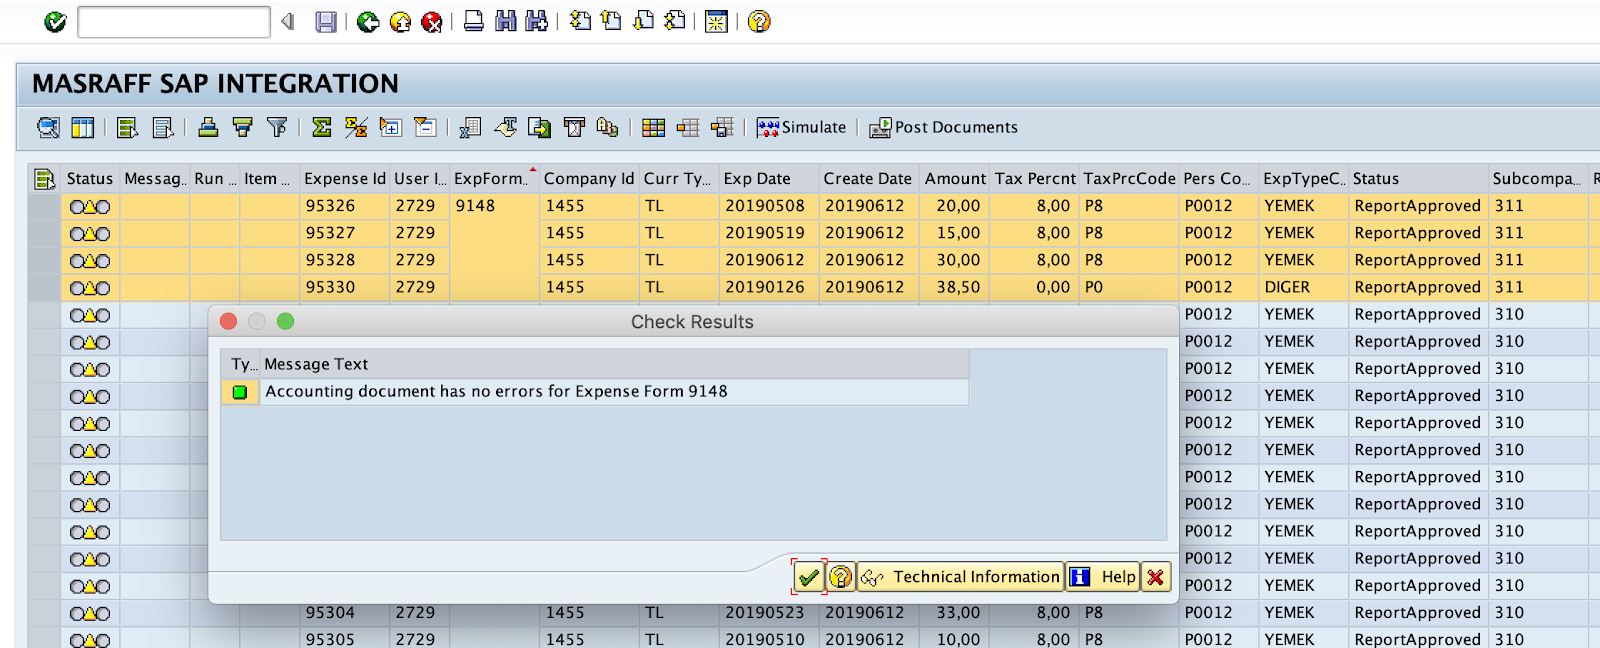Open Find with the binoculars icon
Screen dimensions: 1600x648
point(506,21)
